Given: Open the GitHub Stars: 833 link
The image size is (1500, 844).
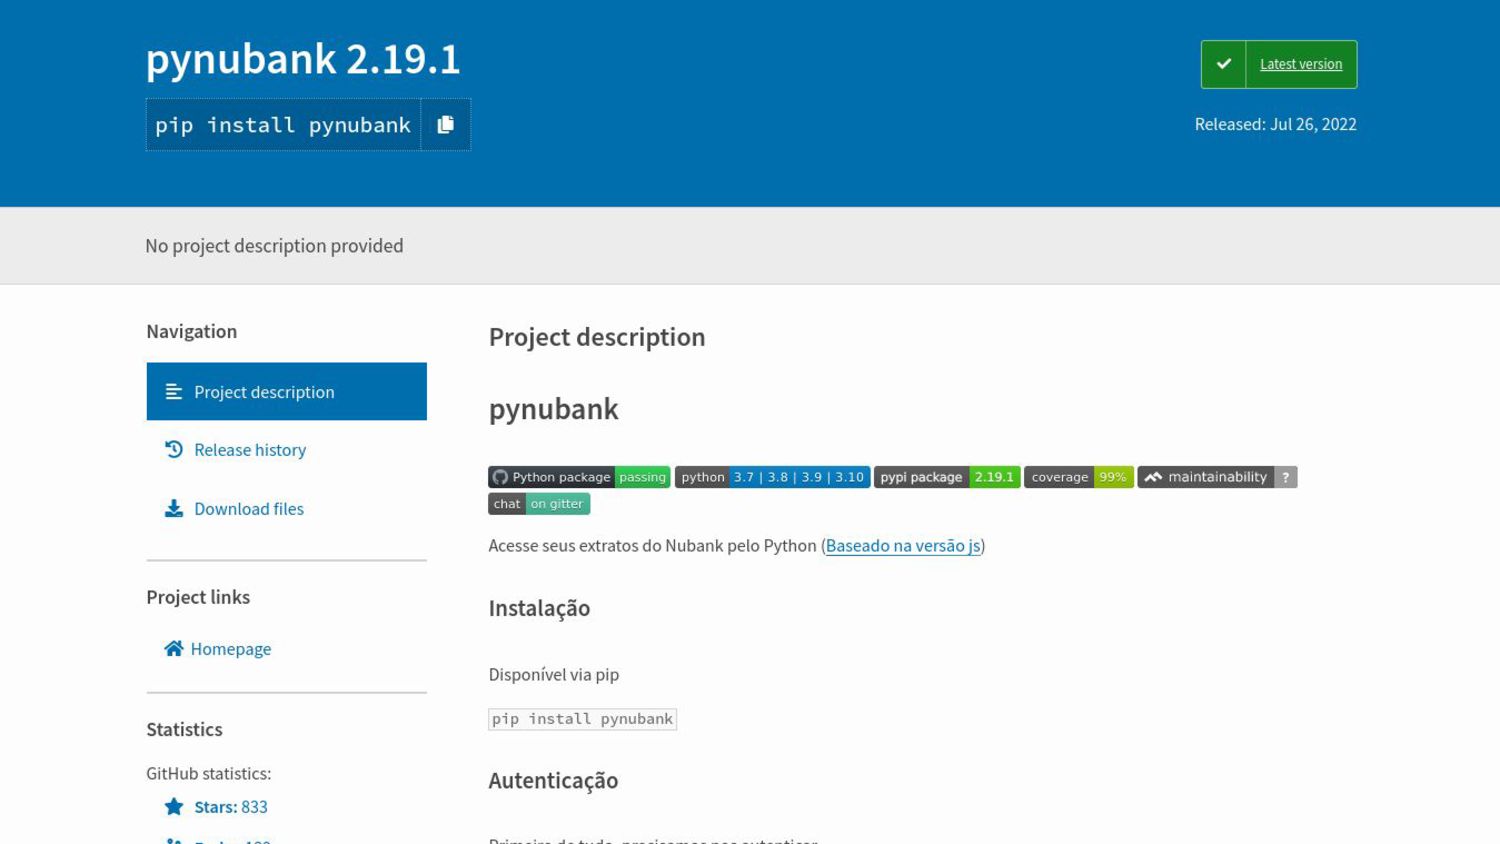Looking at the screenshot, I should [231, 807].
